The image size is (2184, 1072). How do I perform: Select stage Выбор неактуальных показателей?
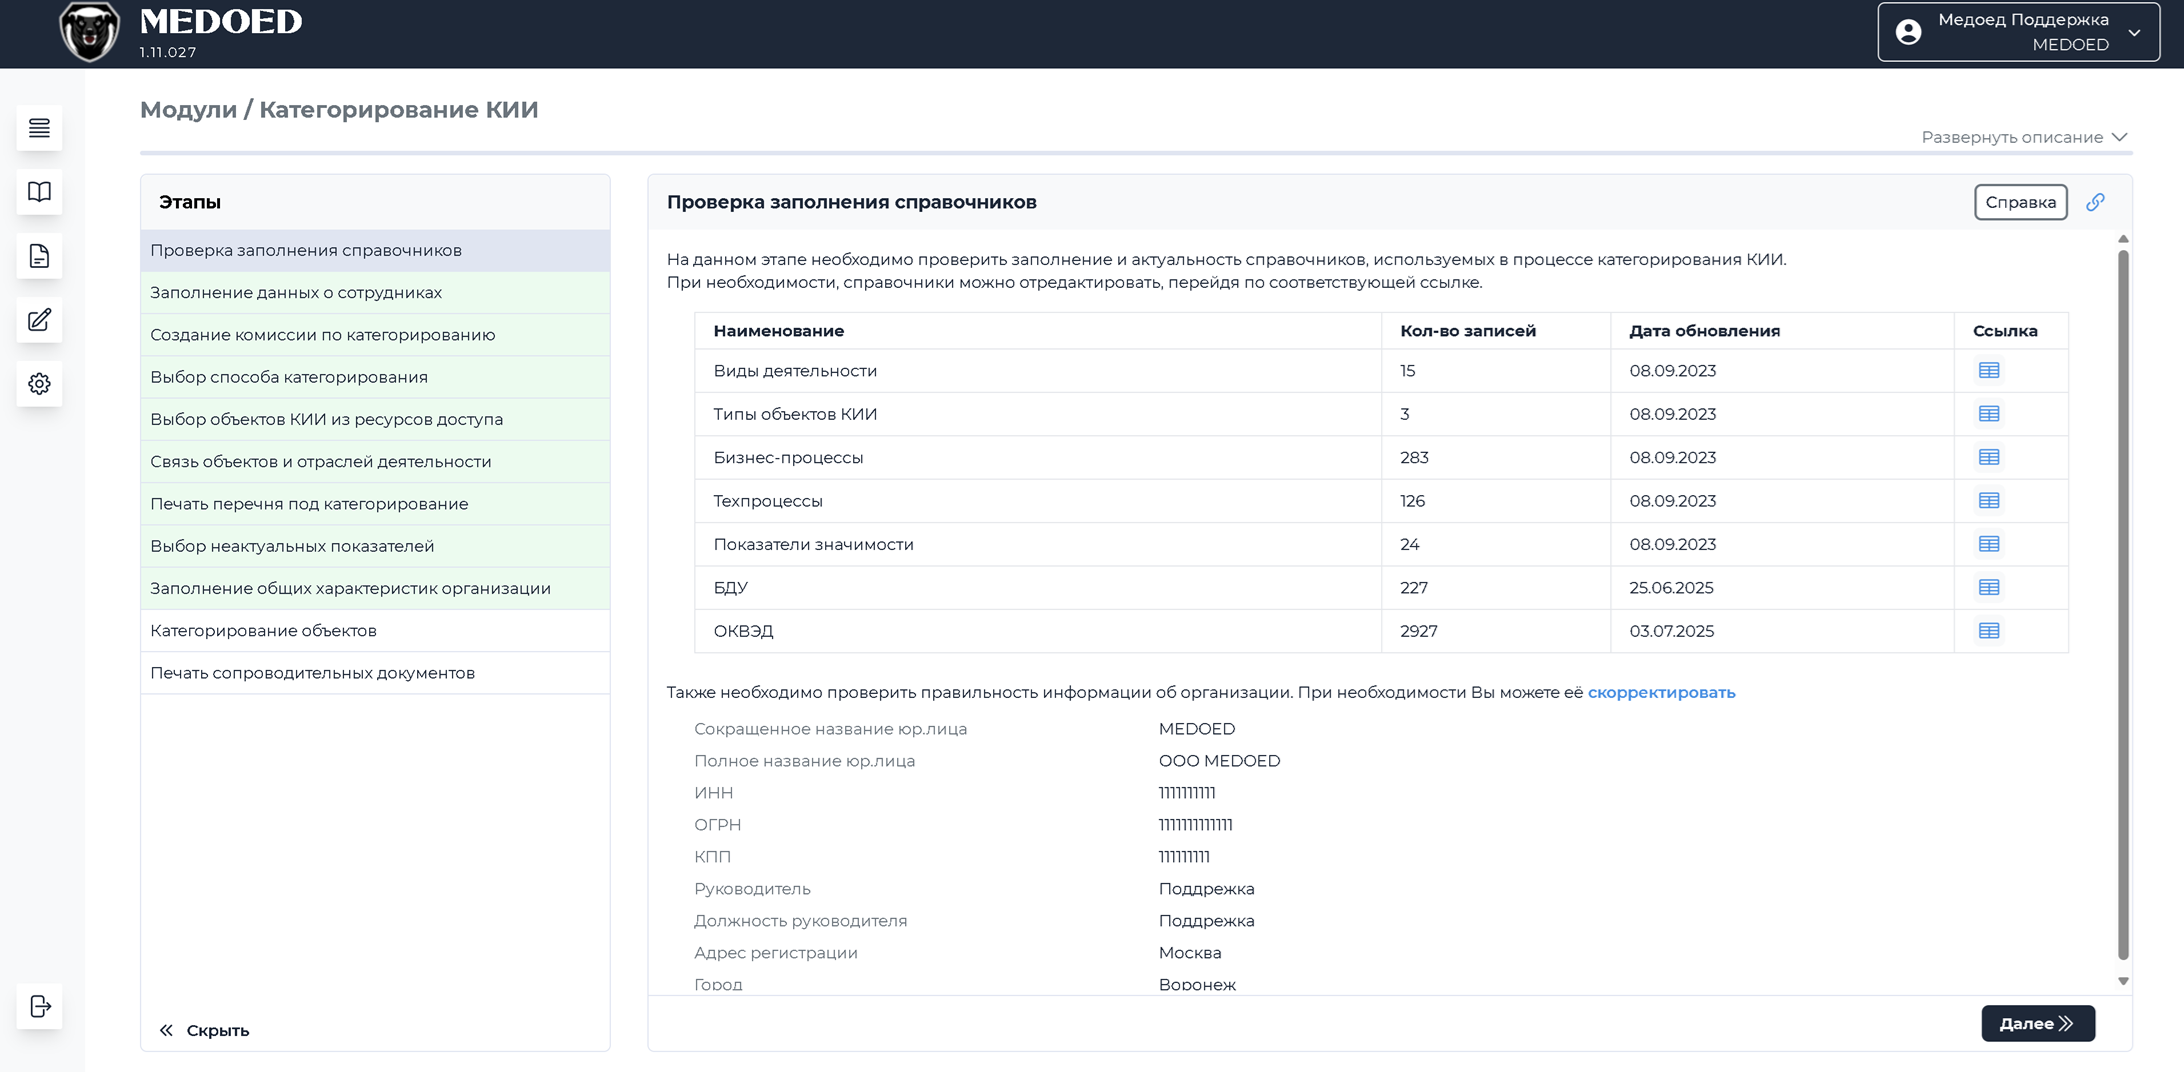[375, 546]
